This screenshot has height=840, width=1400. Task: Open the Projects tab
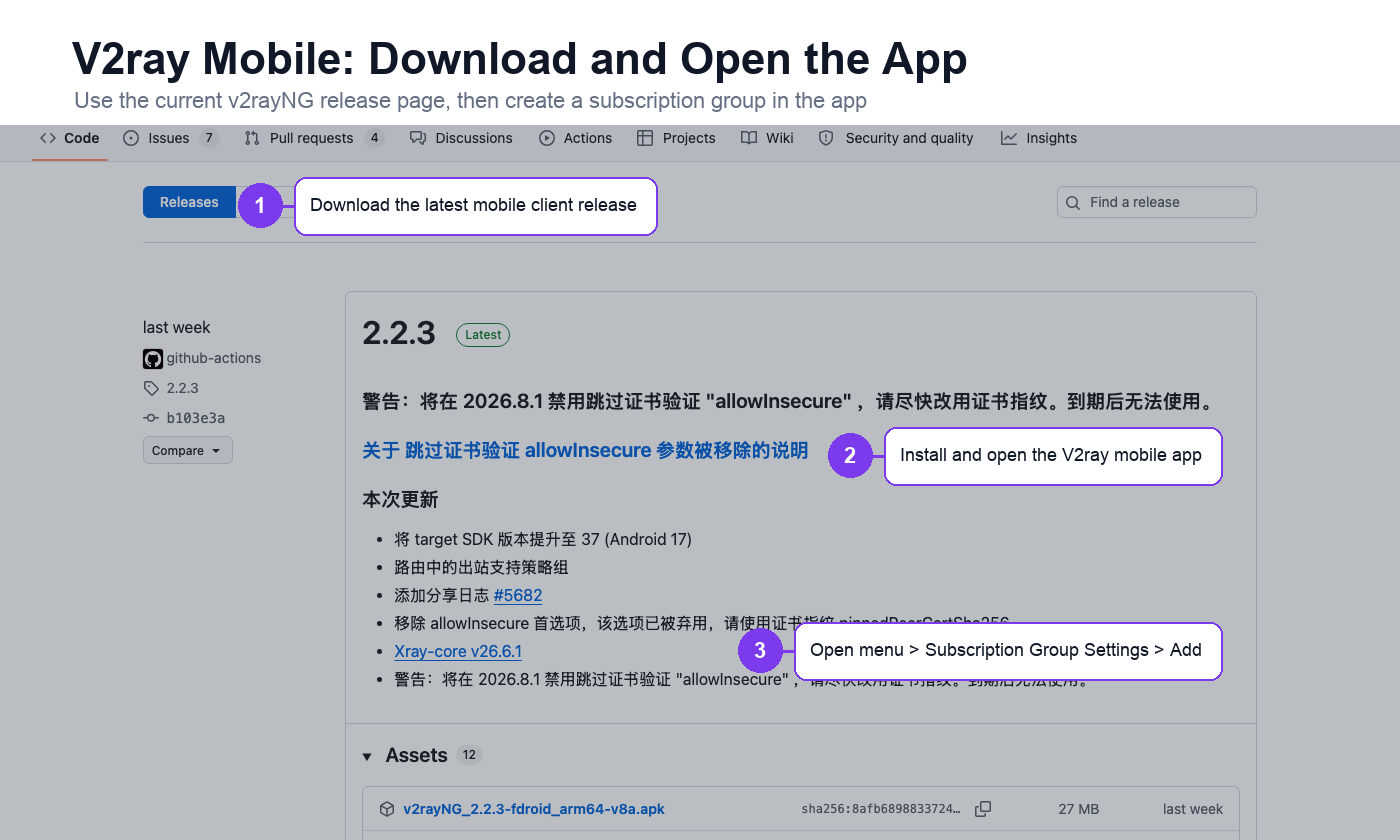[676, 138]
